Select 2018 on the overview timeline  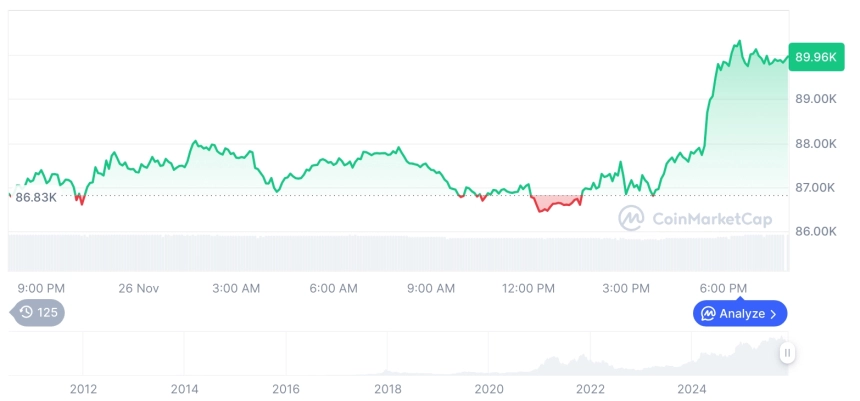click(388, 389)
